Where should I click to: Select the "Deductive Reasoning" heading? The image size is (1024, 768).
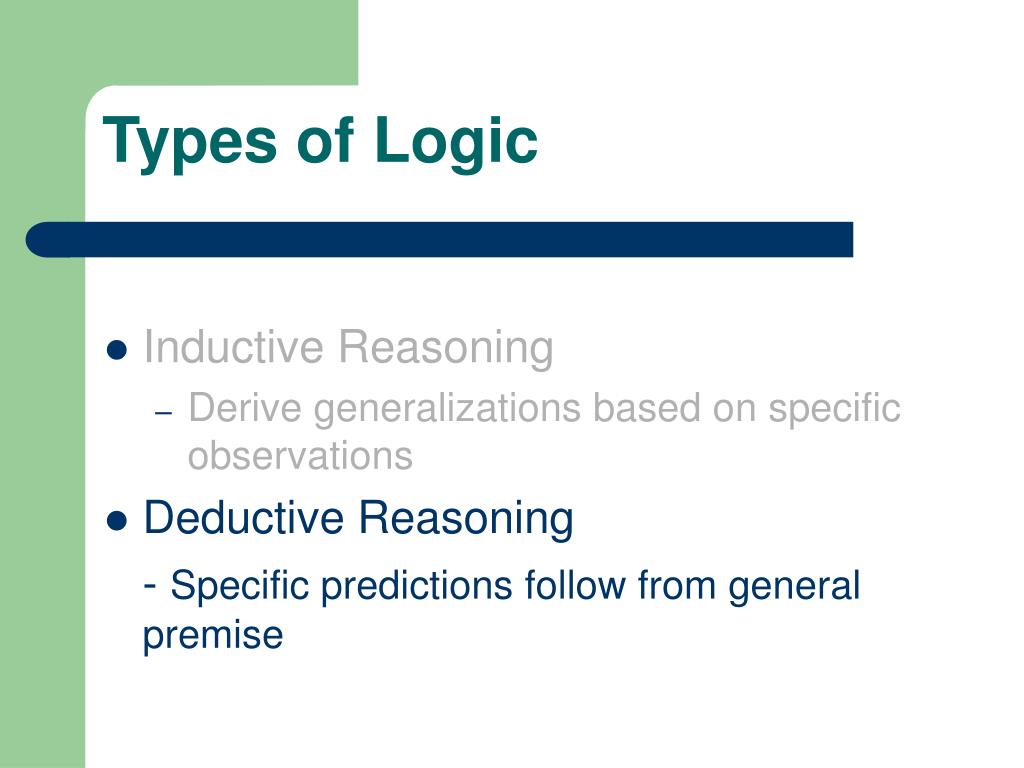coord(359,519)
